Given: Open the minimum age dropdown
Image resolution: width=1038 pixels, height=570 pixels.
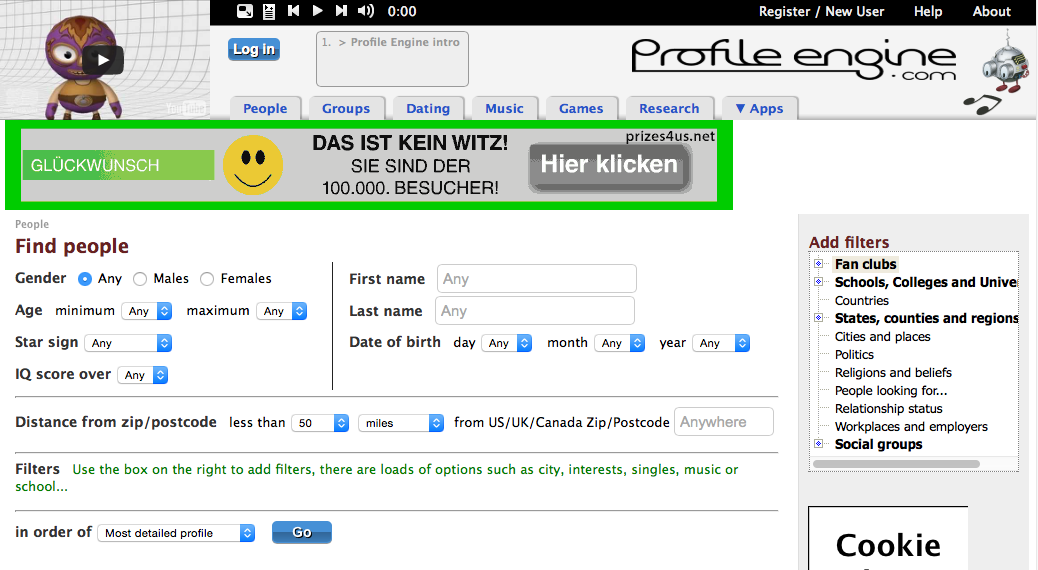Looking at the screenshot, I should tap(147, 311).
